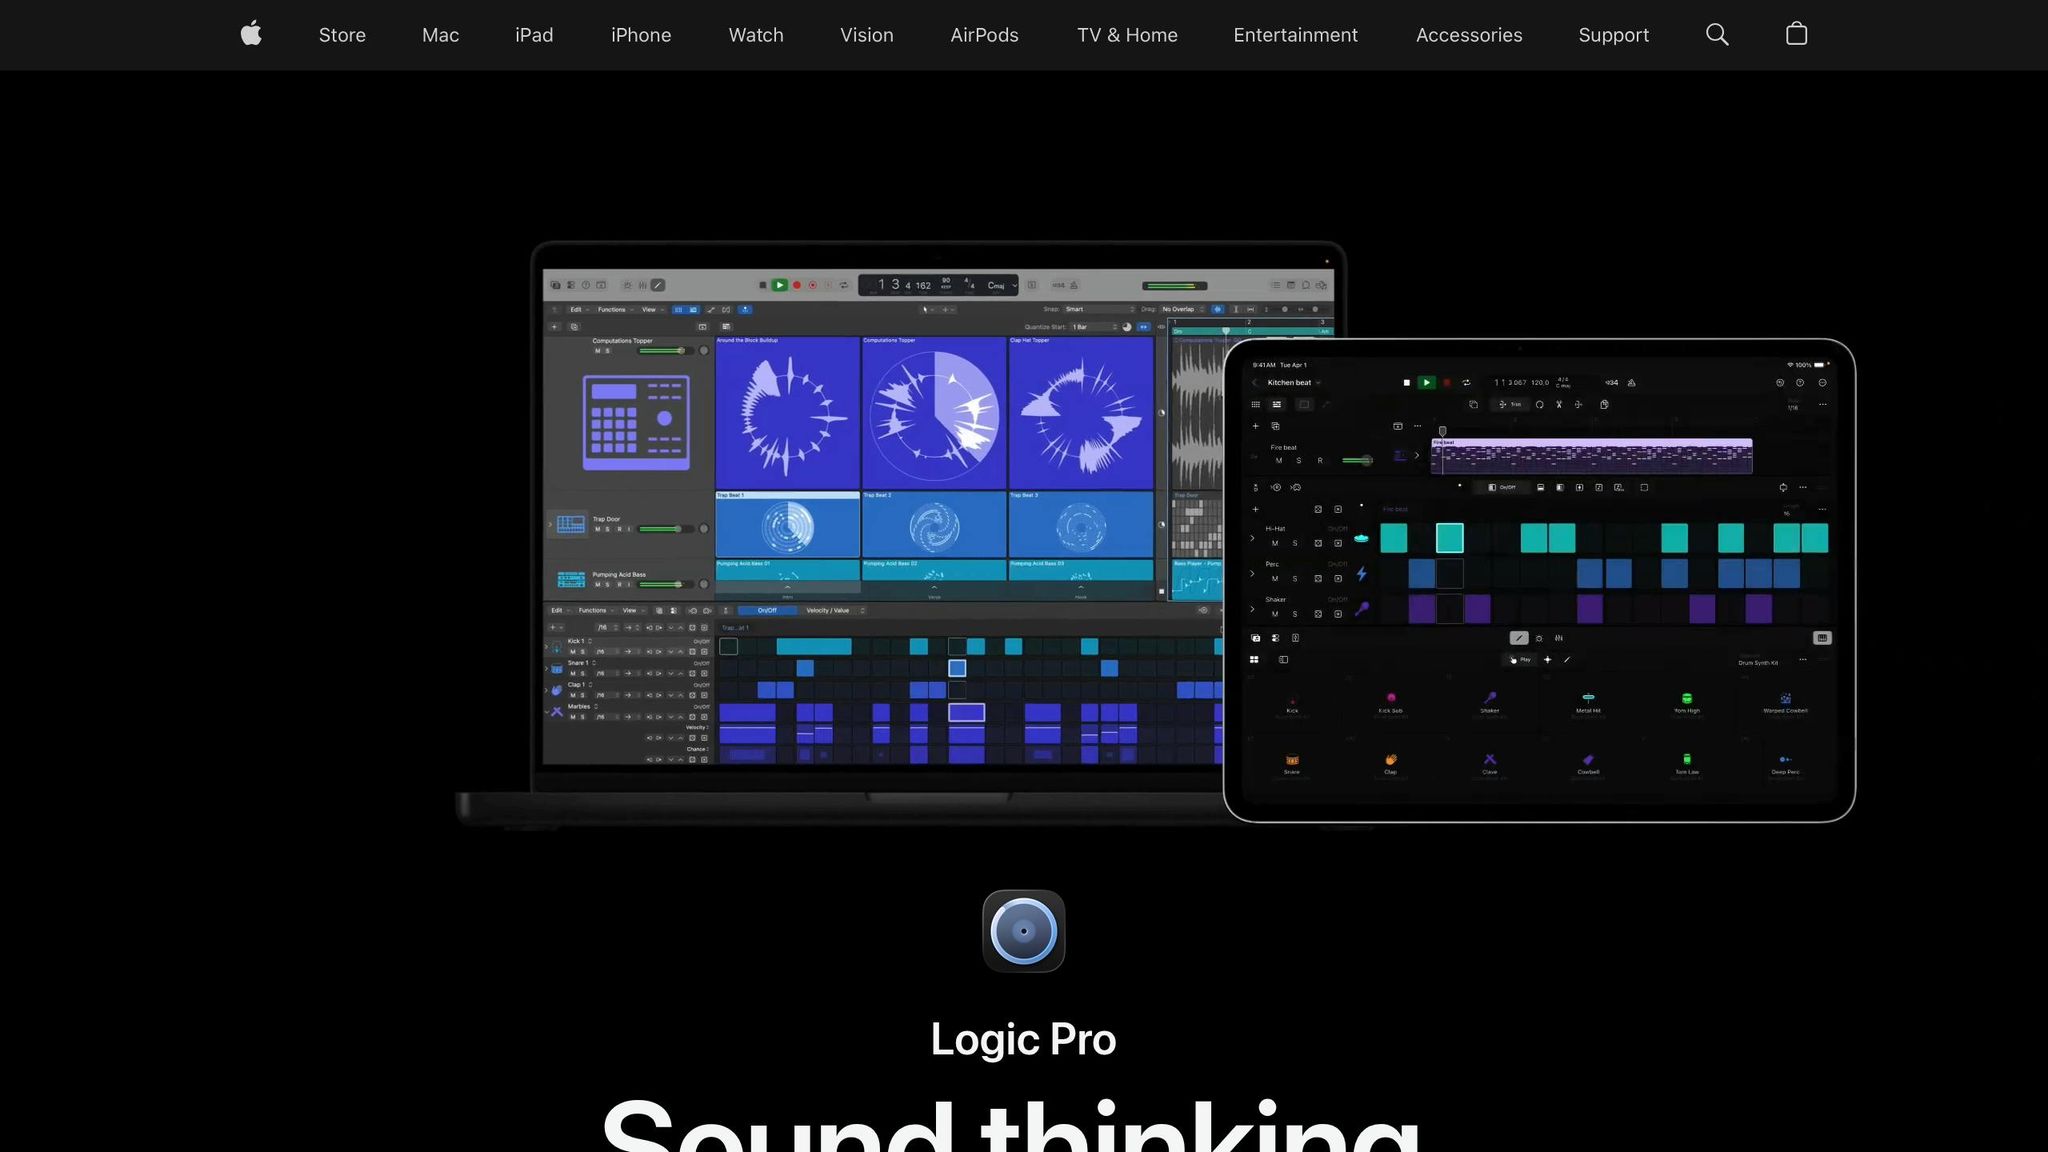Click the red Record button on the iPad screen
The width and height of the screenshot is (2048, 1152).
(x=1446, y=383)
